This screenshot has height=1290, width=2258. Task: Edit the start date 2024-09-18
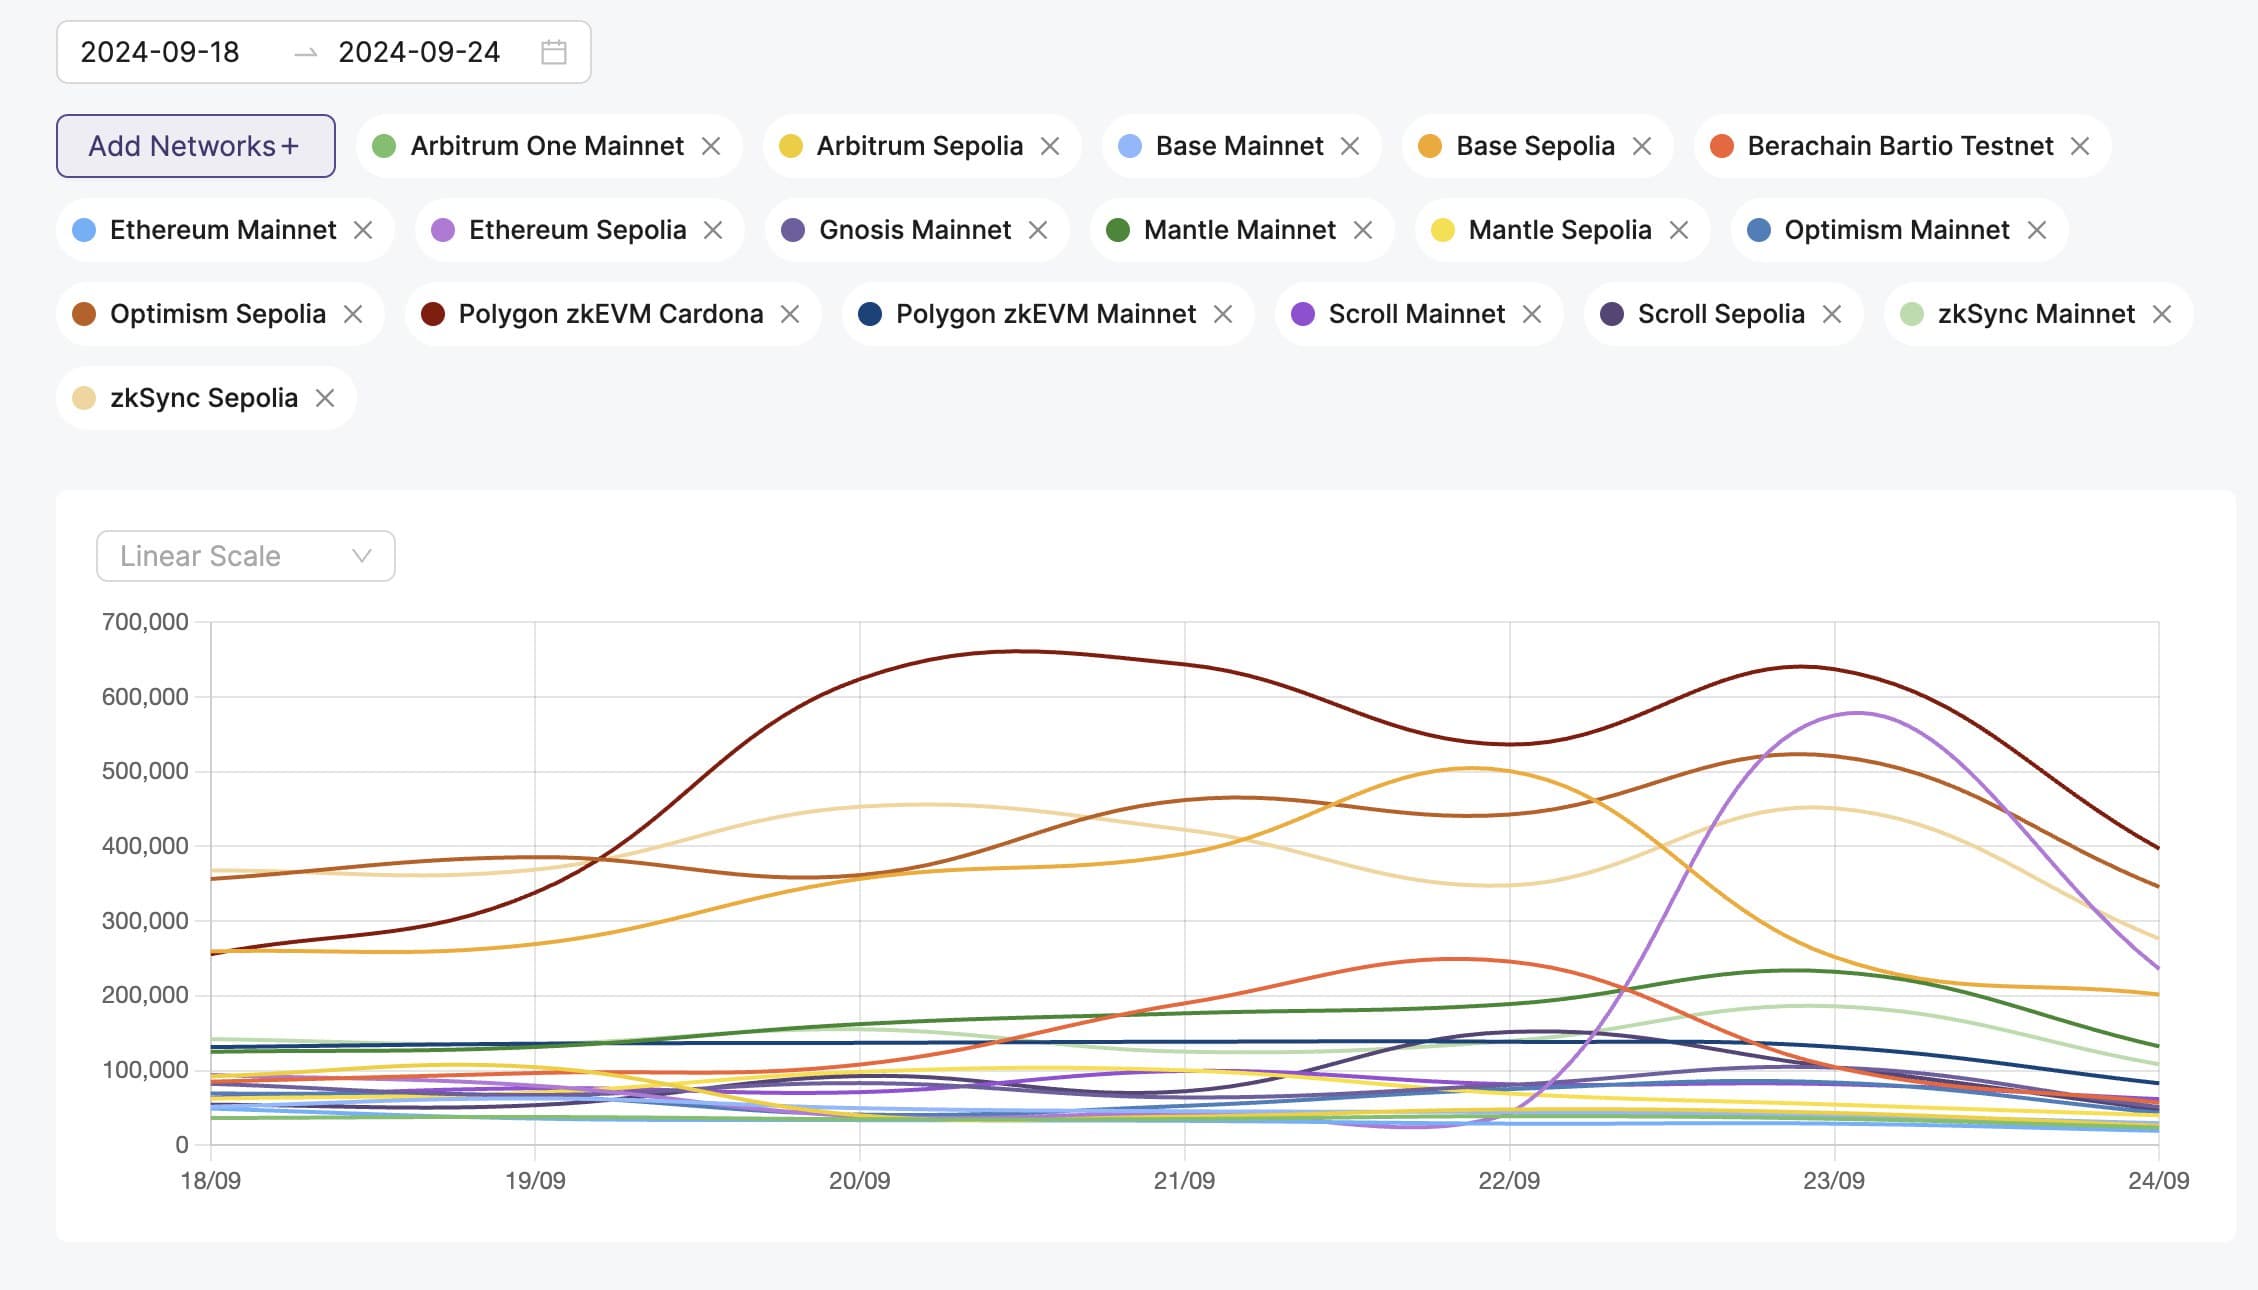pyautogui.click(x=160, y=52)
